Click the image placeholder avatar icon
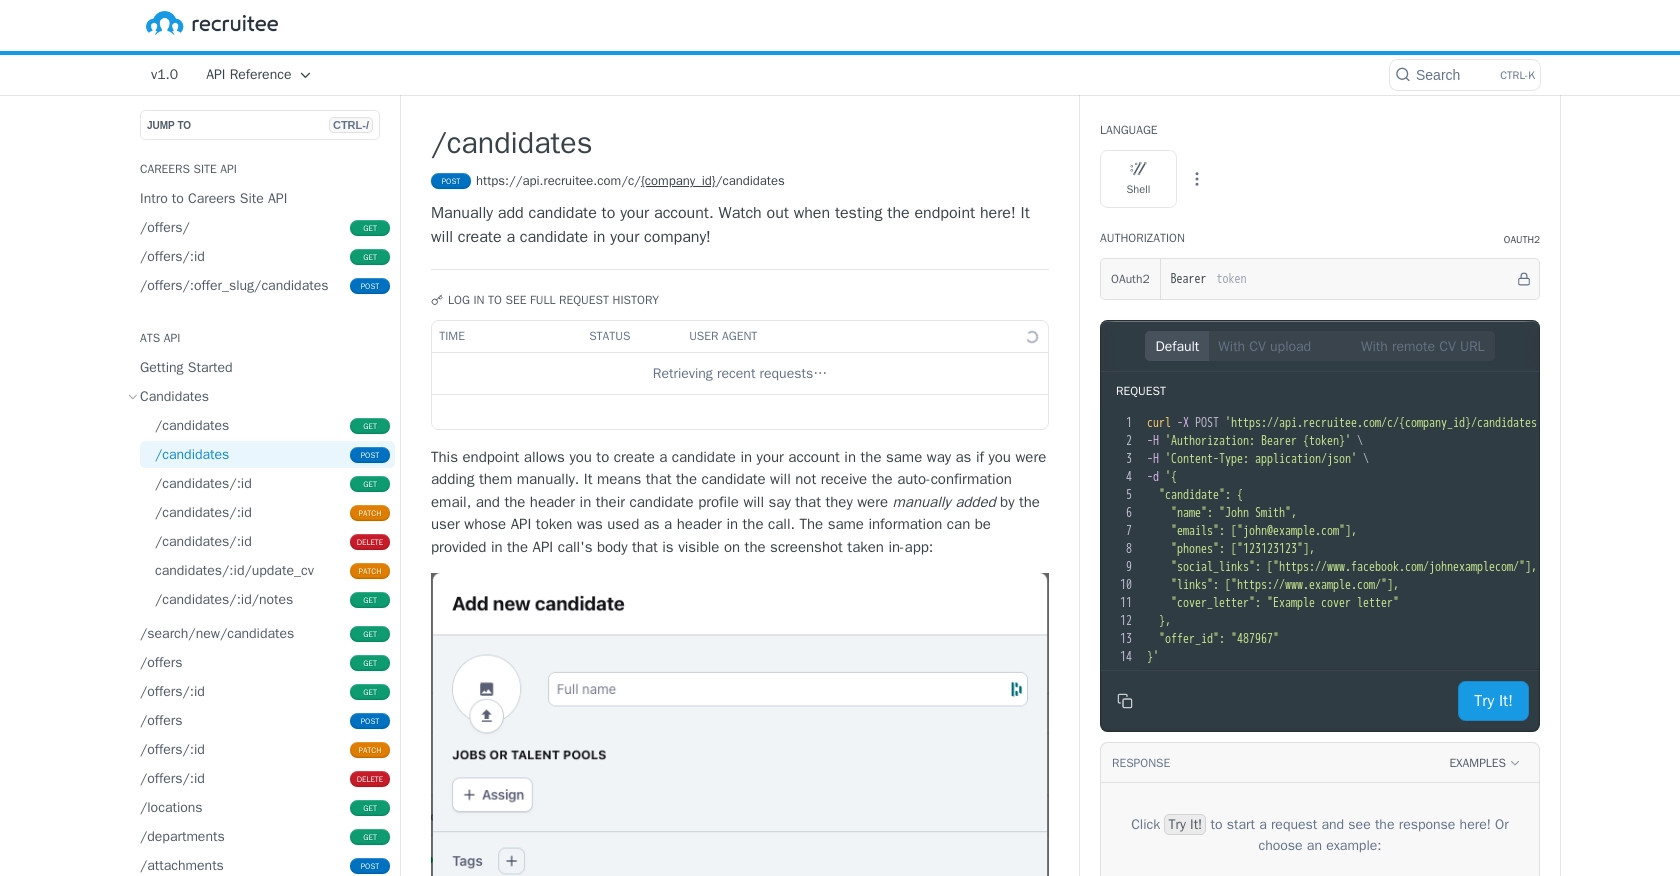Image resolution: width=1680 pixels, height=876 pixels. [x=487, y=689]
